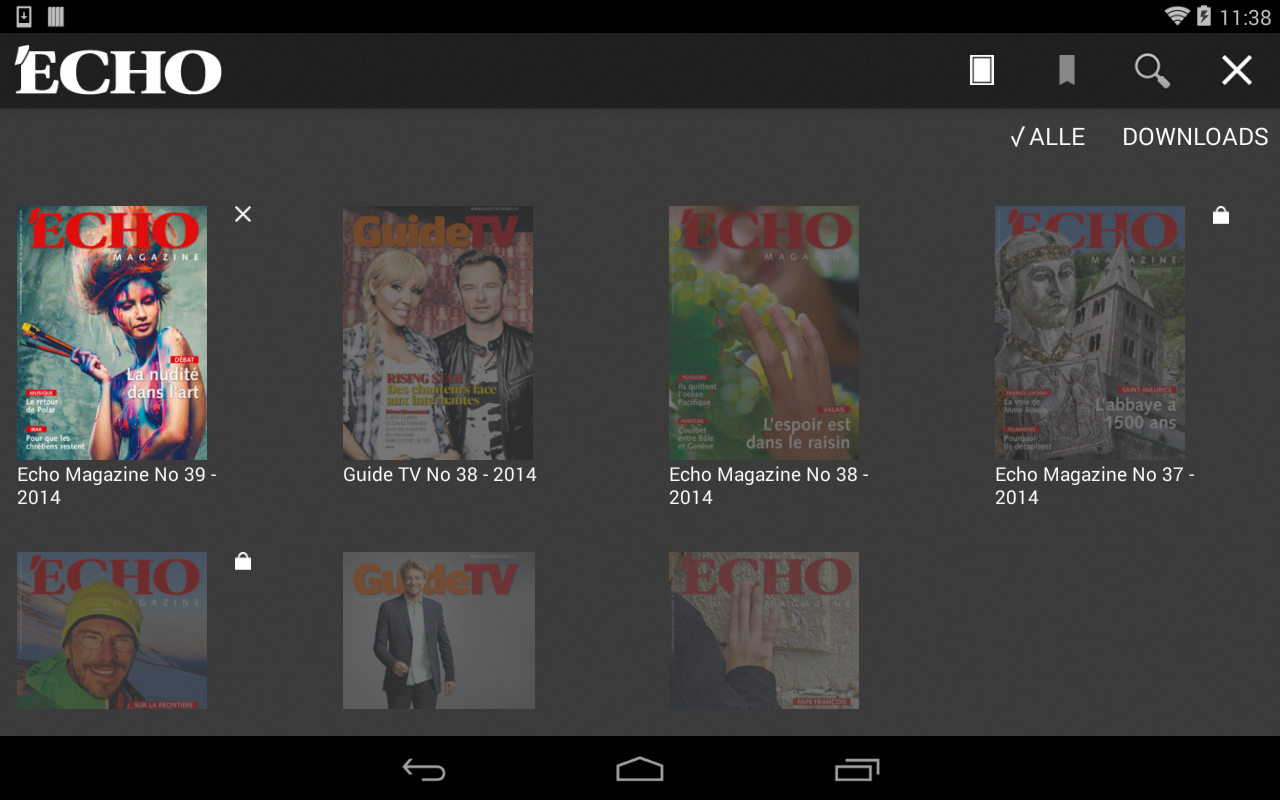Tap the Wi-Fi status icon
The width and height of the screenshot is (1280, 800).
pyautogui.click(x=1177, y=16)
